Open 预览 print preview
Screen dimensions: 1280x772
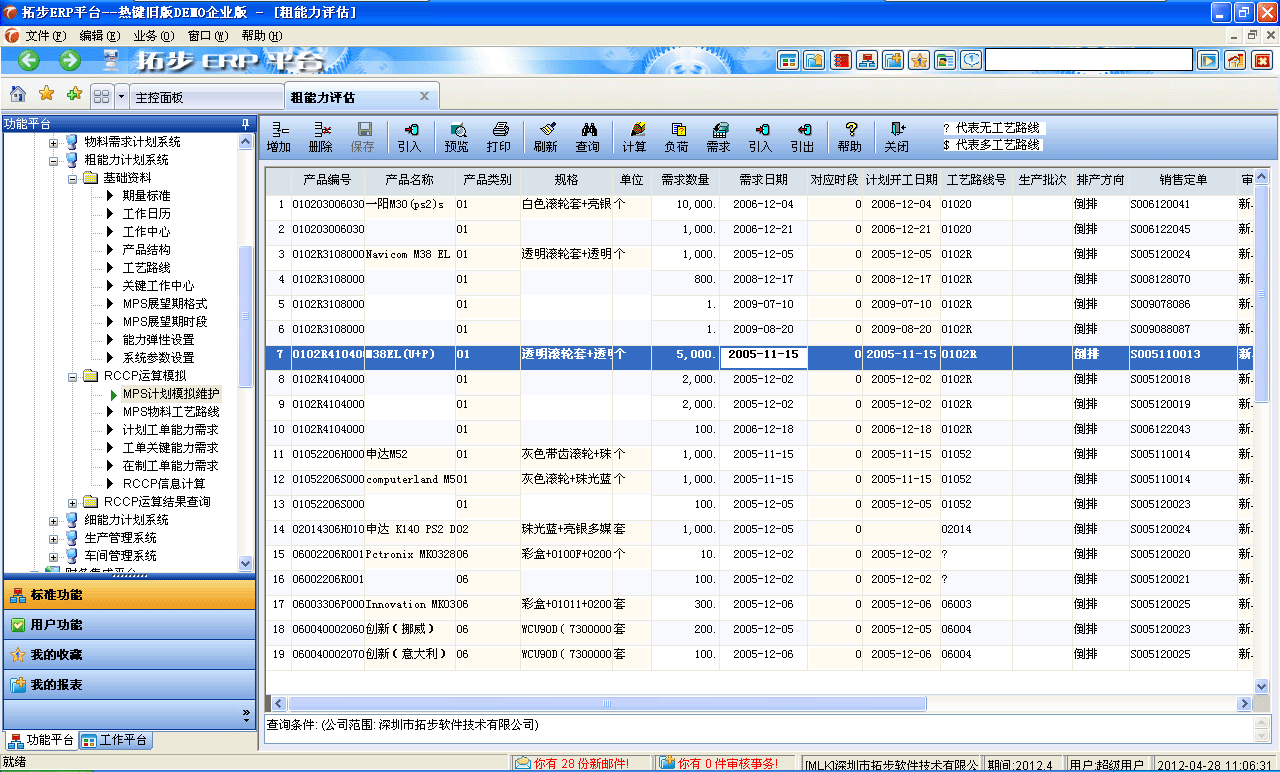(456, 137)
